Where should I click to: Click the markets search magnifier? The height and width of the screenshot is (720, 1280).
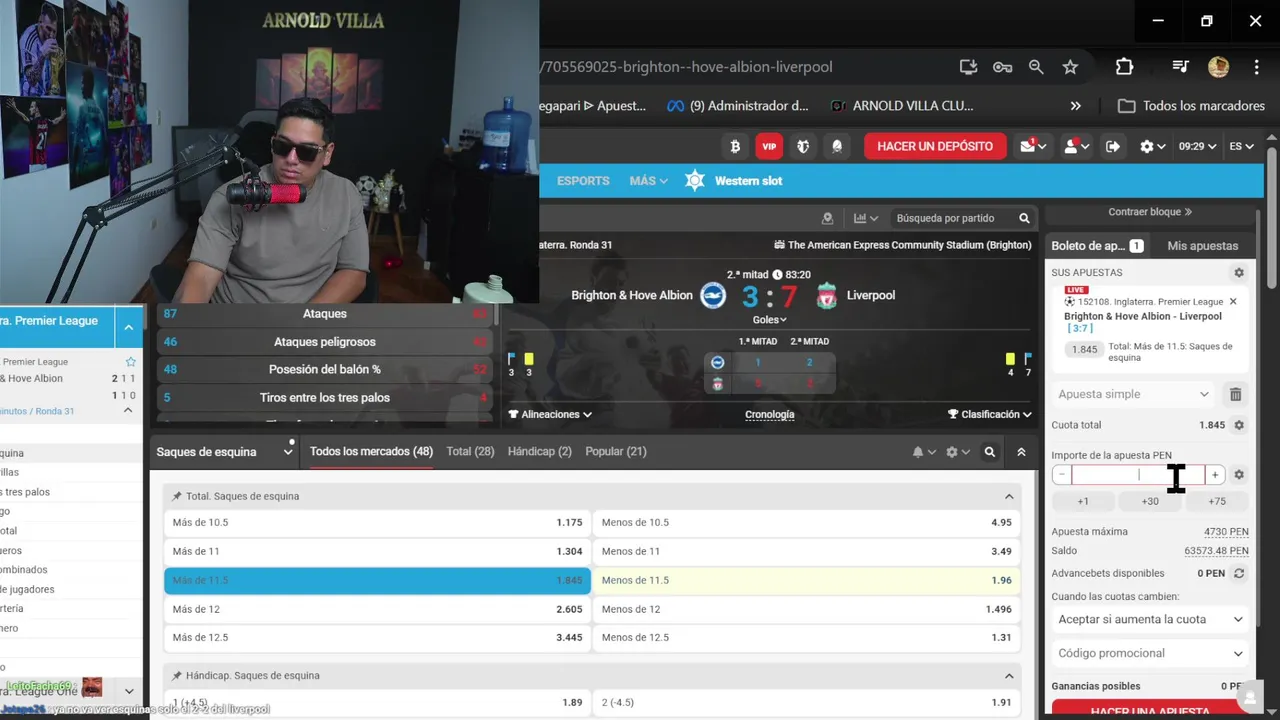coord(990,452)
